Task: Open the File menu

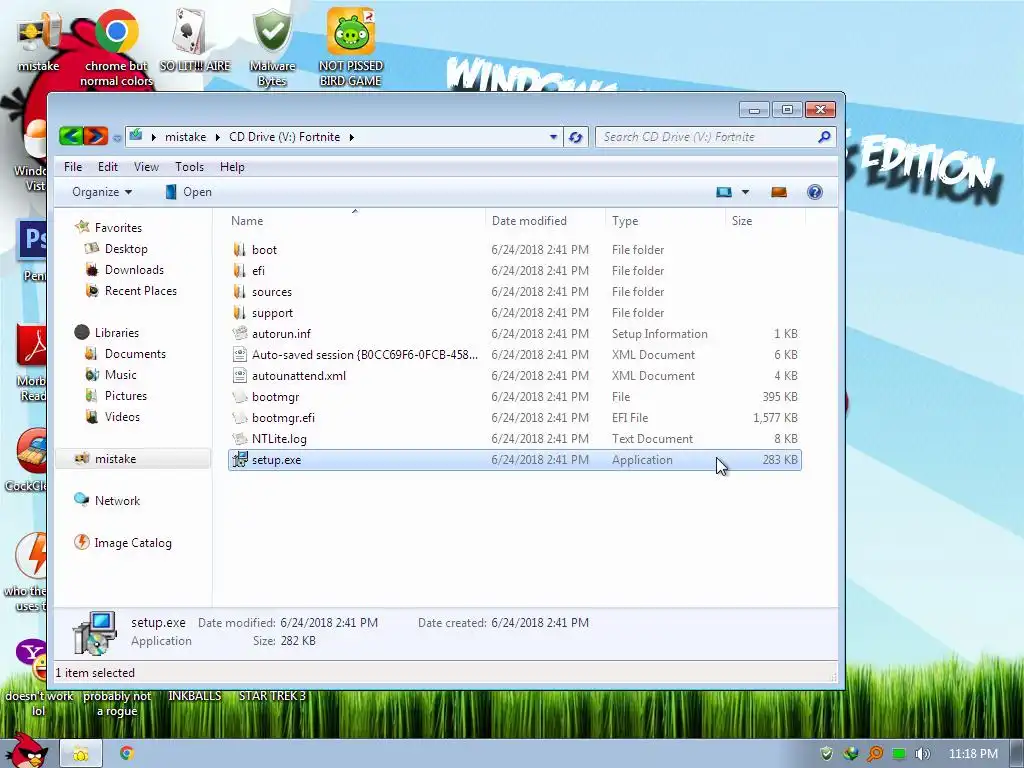Action: (73, 167)
